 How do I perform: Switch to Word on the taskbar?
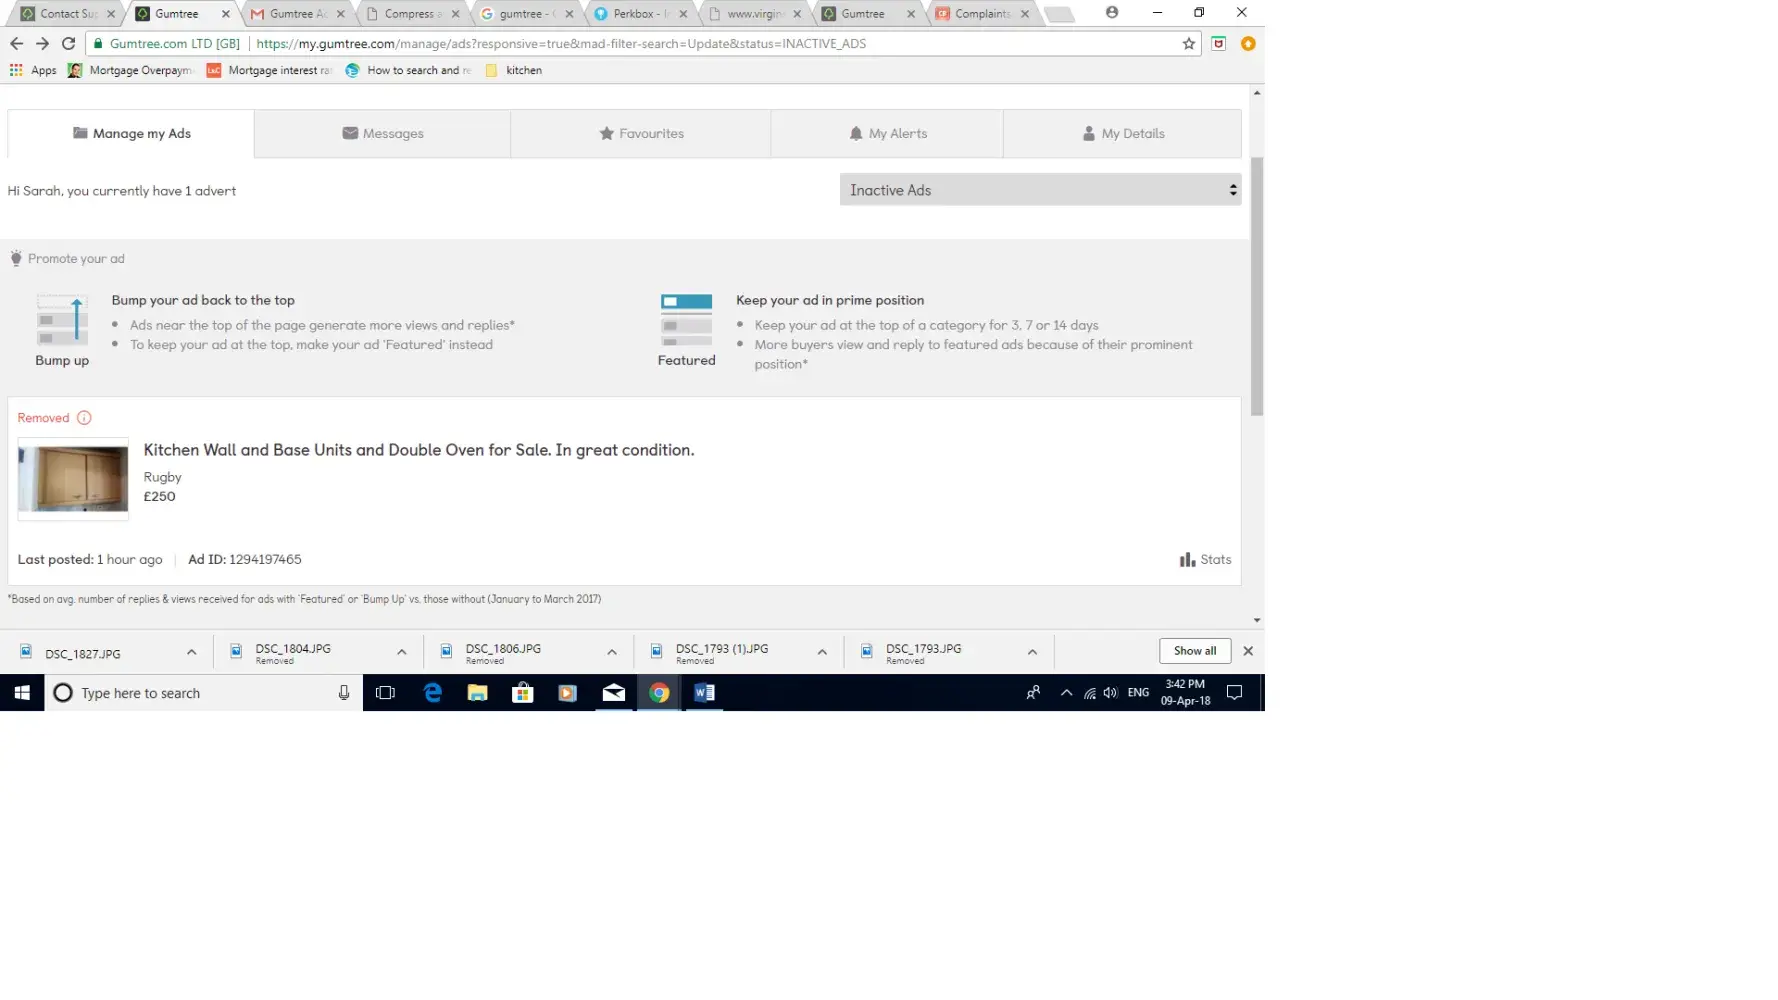click(x=704, y=693)
